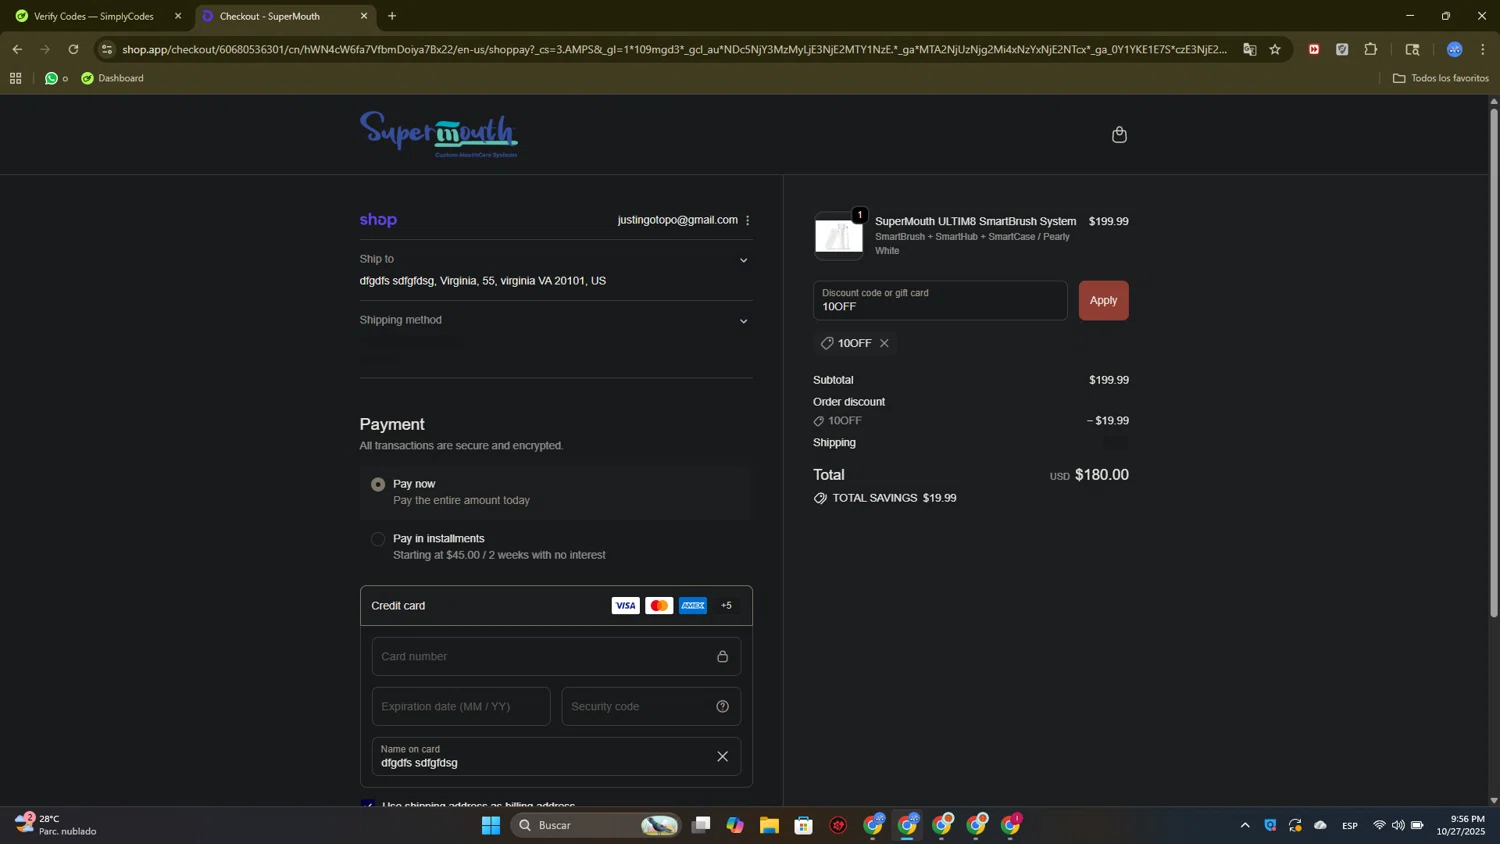
Task: Click the Security code field
Action: [651, 706]
